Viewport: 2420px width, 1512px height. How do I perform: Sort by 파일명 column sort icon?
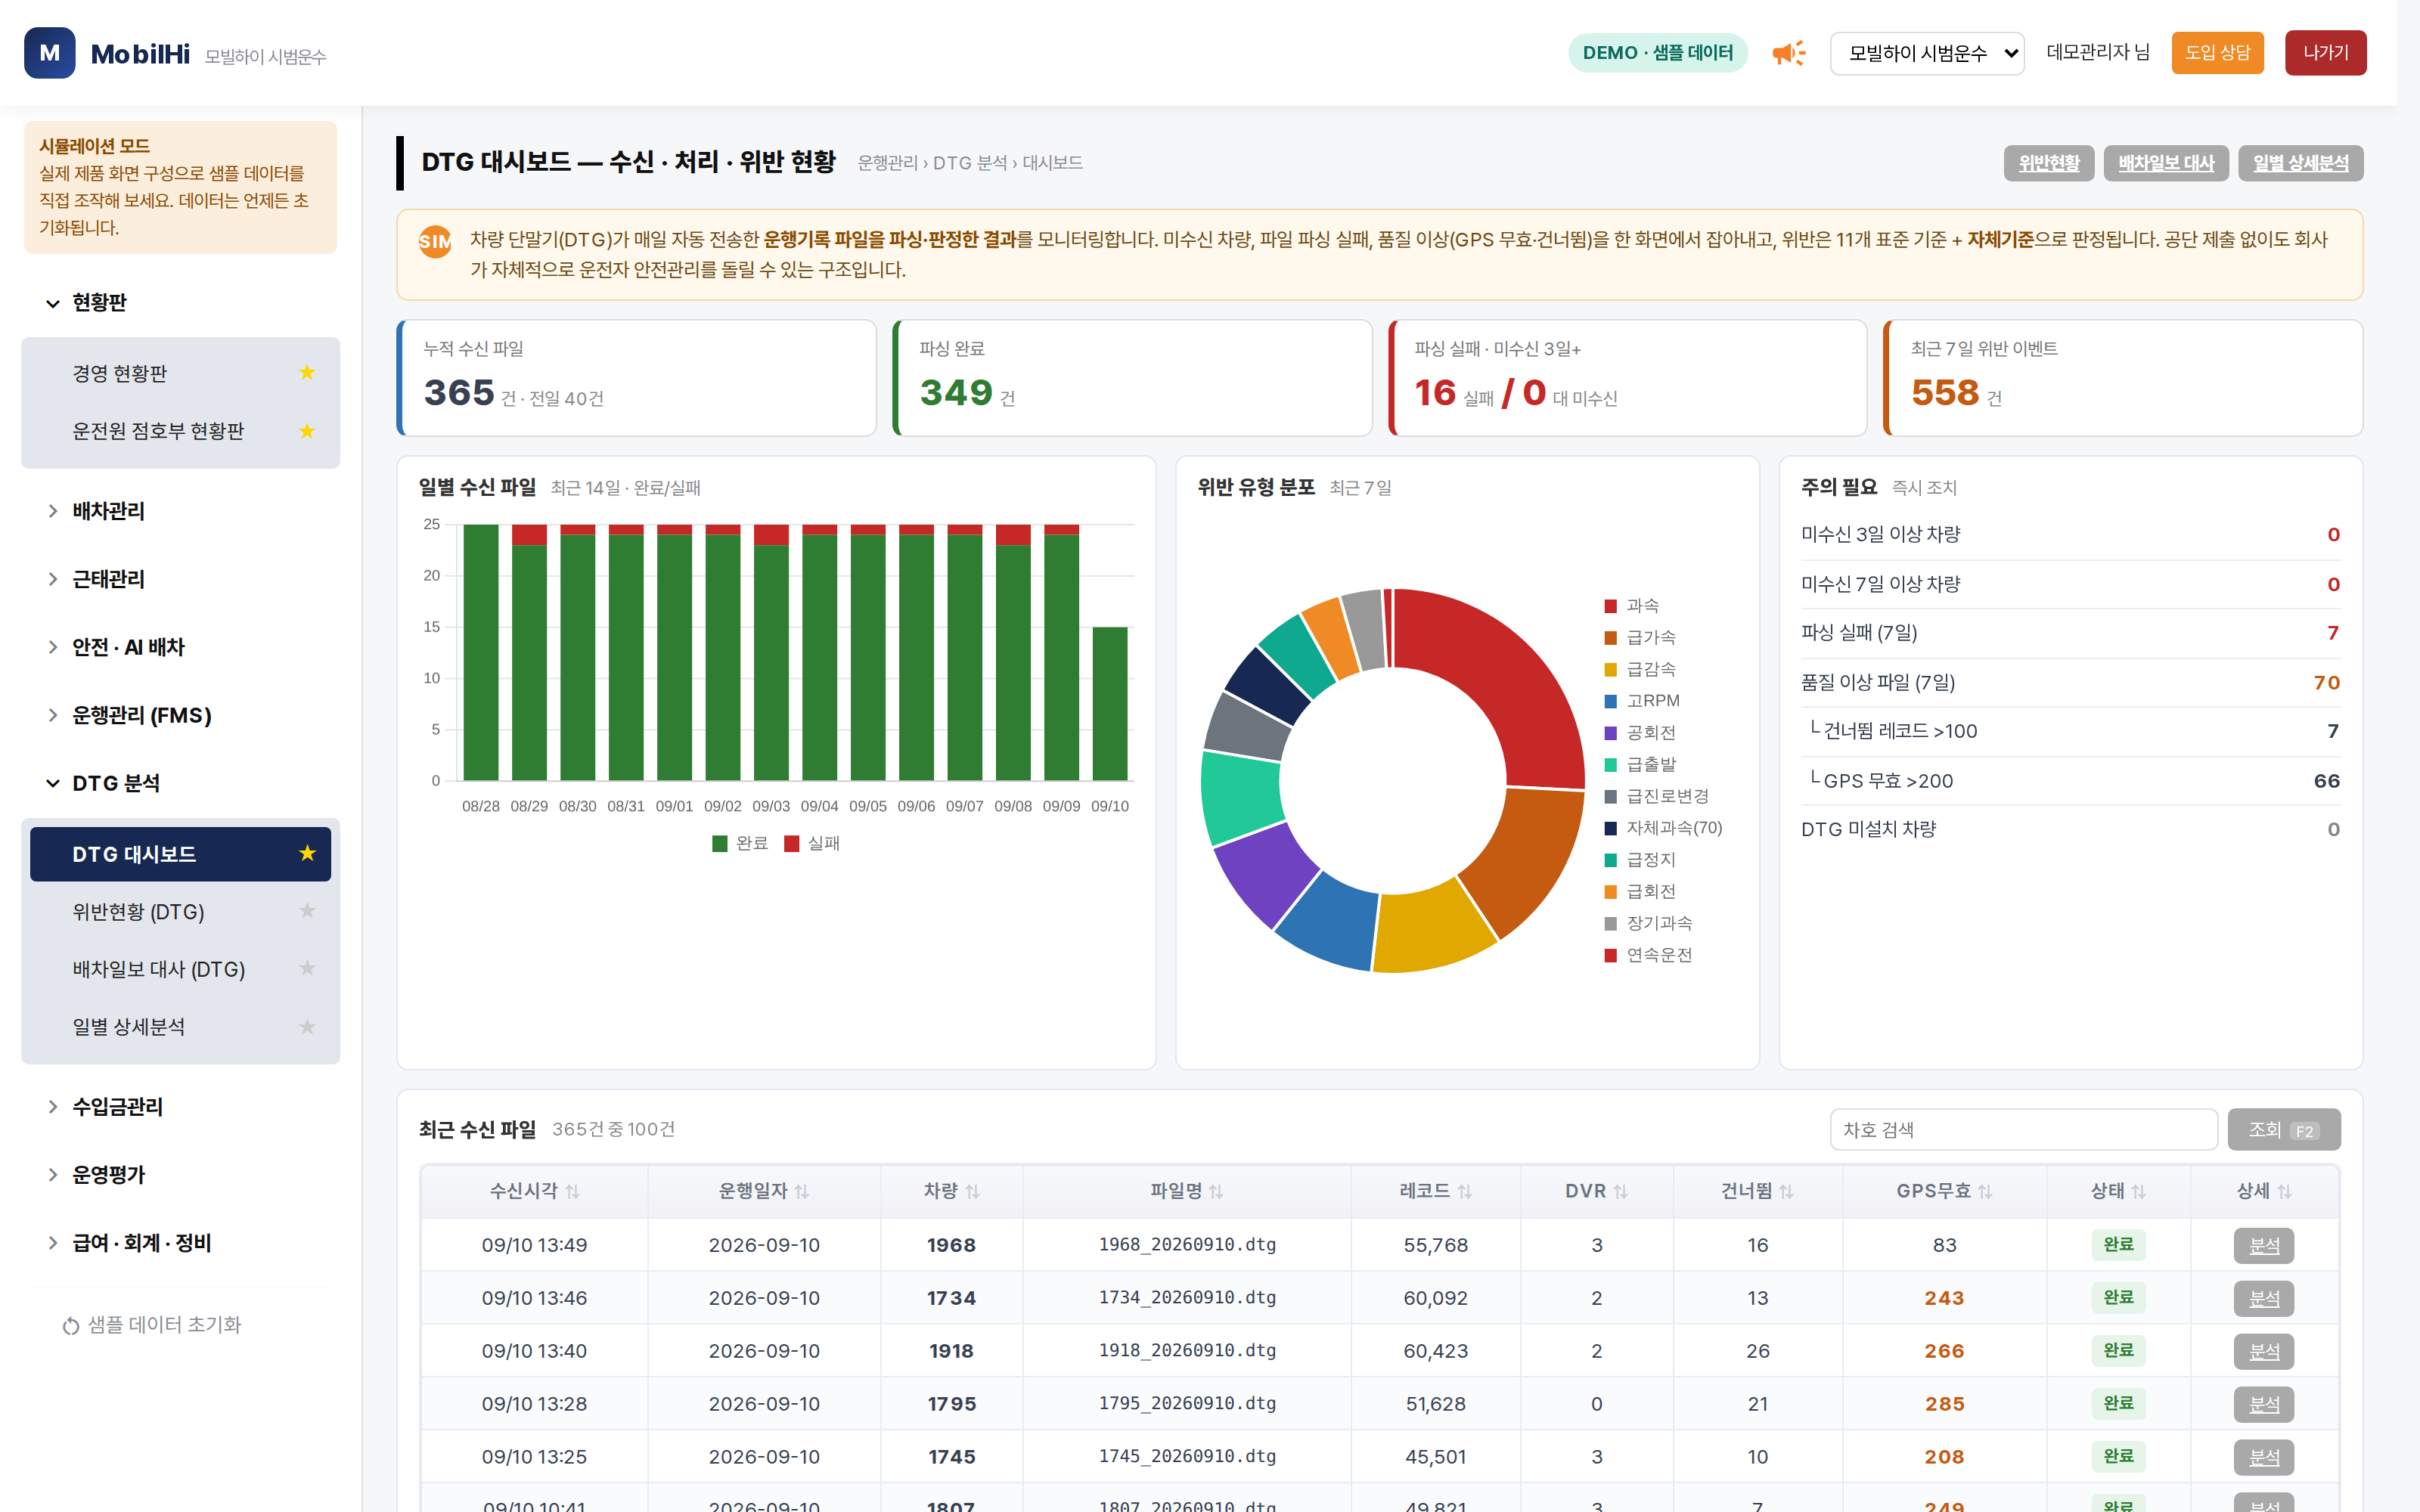point(1216,1192)
